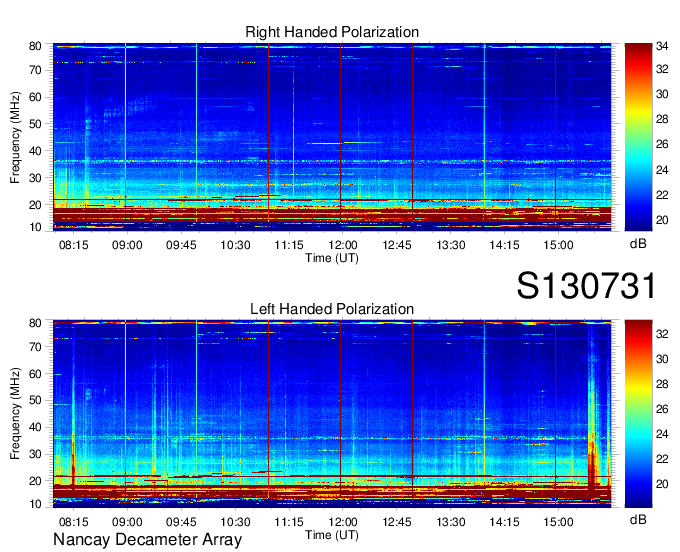This screenshot has width=680, height=552.
Task: Click the 10:30 time tick on the bottom plot
Action: (x=235, y=522)
